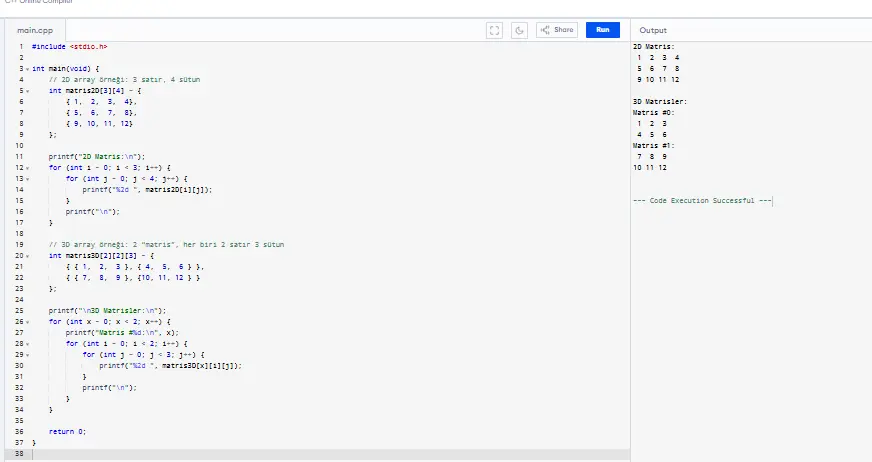Toggle fullscreen mode for the editor
The image size is (872, 462).
494,30
